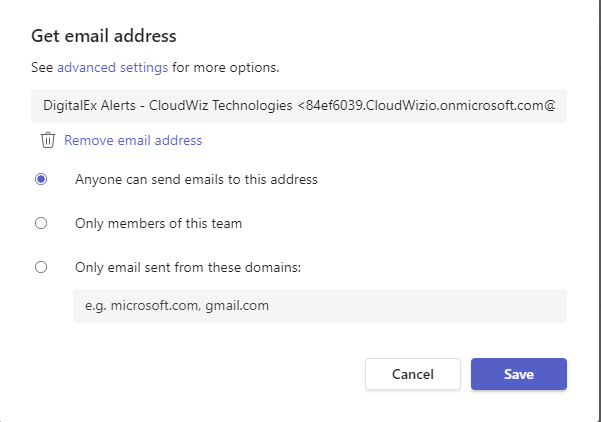This screenshot has height=422, width=601.
Task: Click the word "See" before advanced settings
Action: pos(42,68)
